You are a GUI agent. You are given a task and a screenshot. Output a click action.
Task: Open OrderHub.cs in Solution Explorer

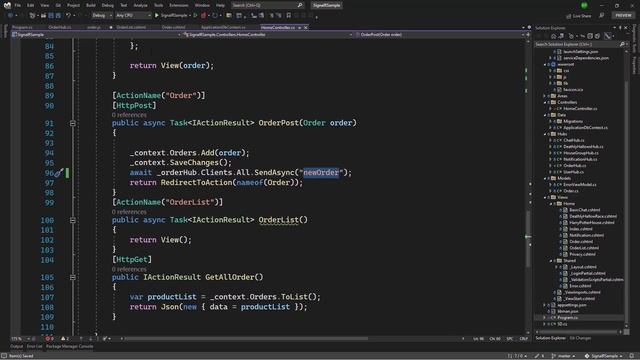coord(575,166)
